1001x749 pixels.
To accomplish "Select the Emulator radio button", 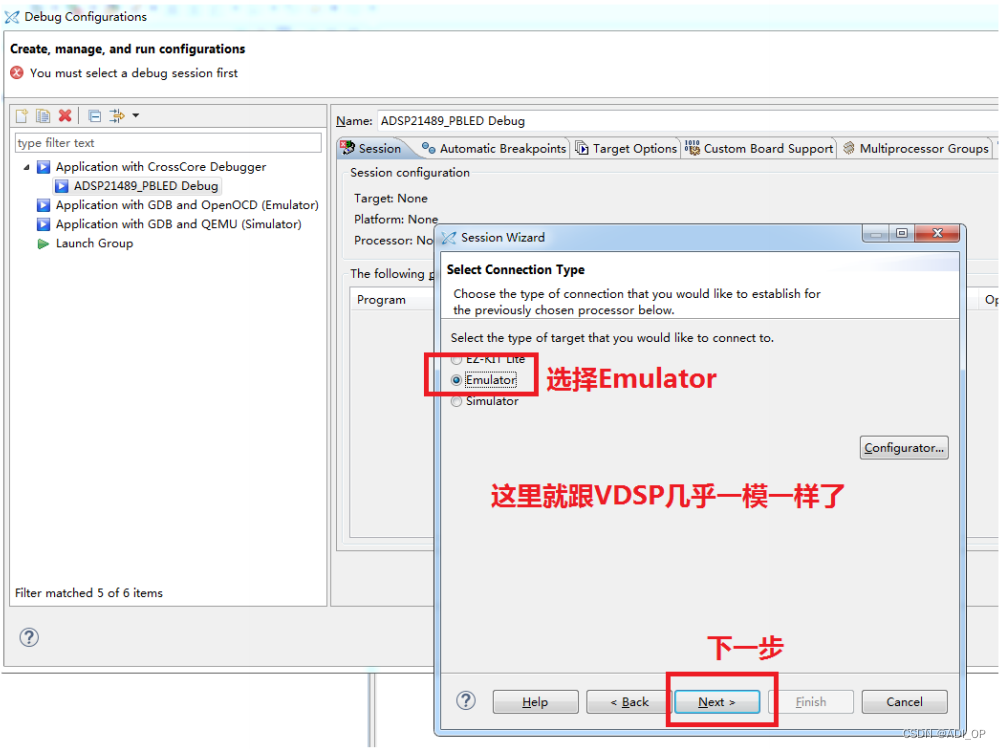I will (x=456, y=380).
